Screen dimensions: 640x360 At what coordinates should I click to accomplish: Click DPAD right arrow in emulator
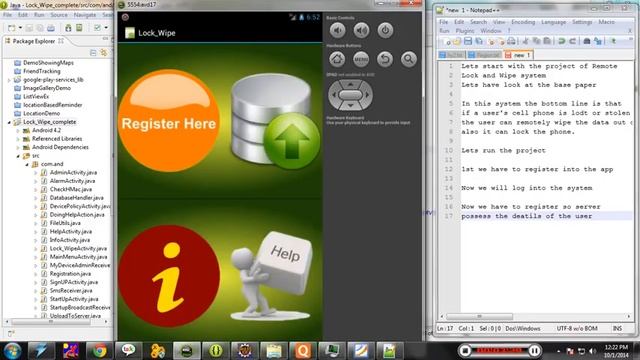pyautogui.click(x=367, y=95)
